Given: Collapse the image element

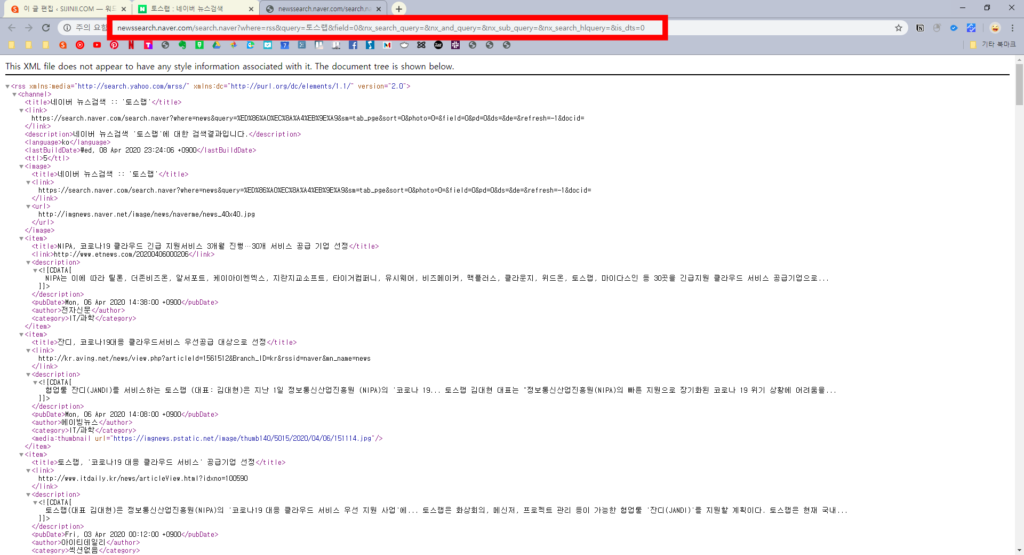Looking at the screenshot, I should (22, 166).
